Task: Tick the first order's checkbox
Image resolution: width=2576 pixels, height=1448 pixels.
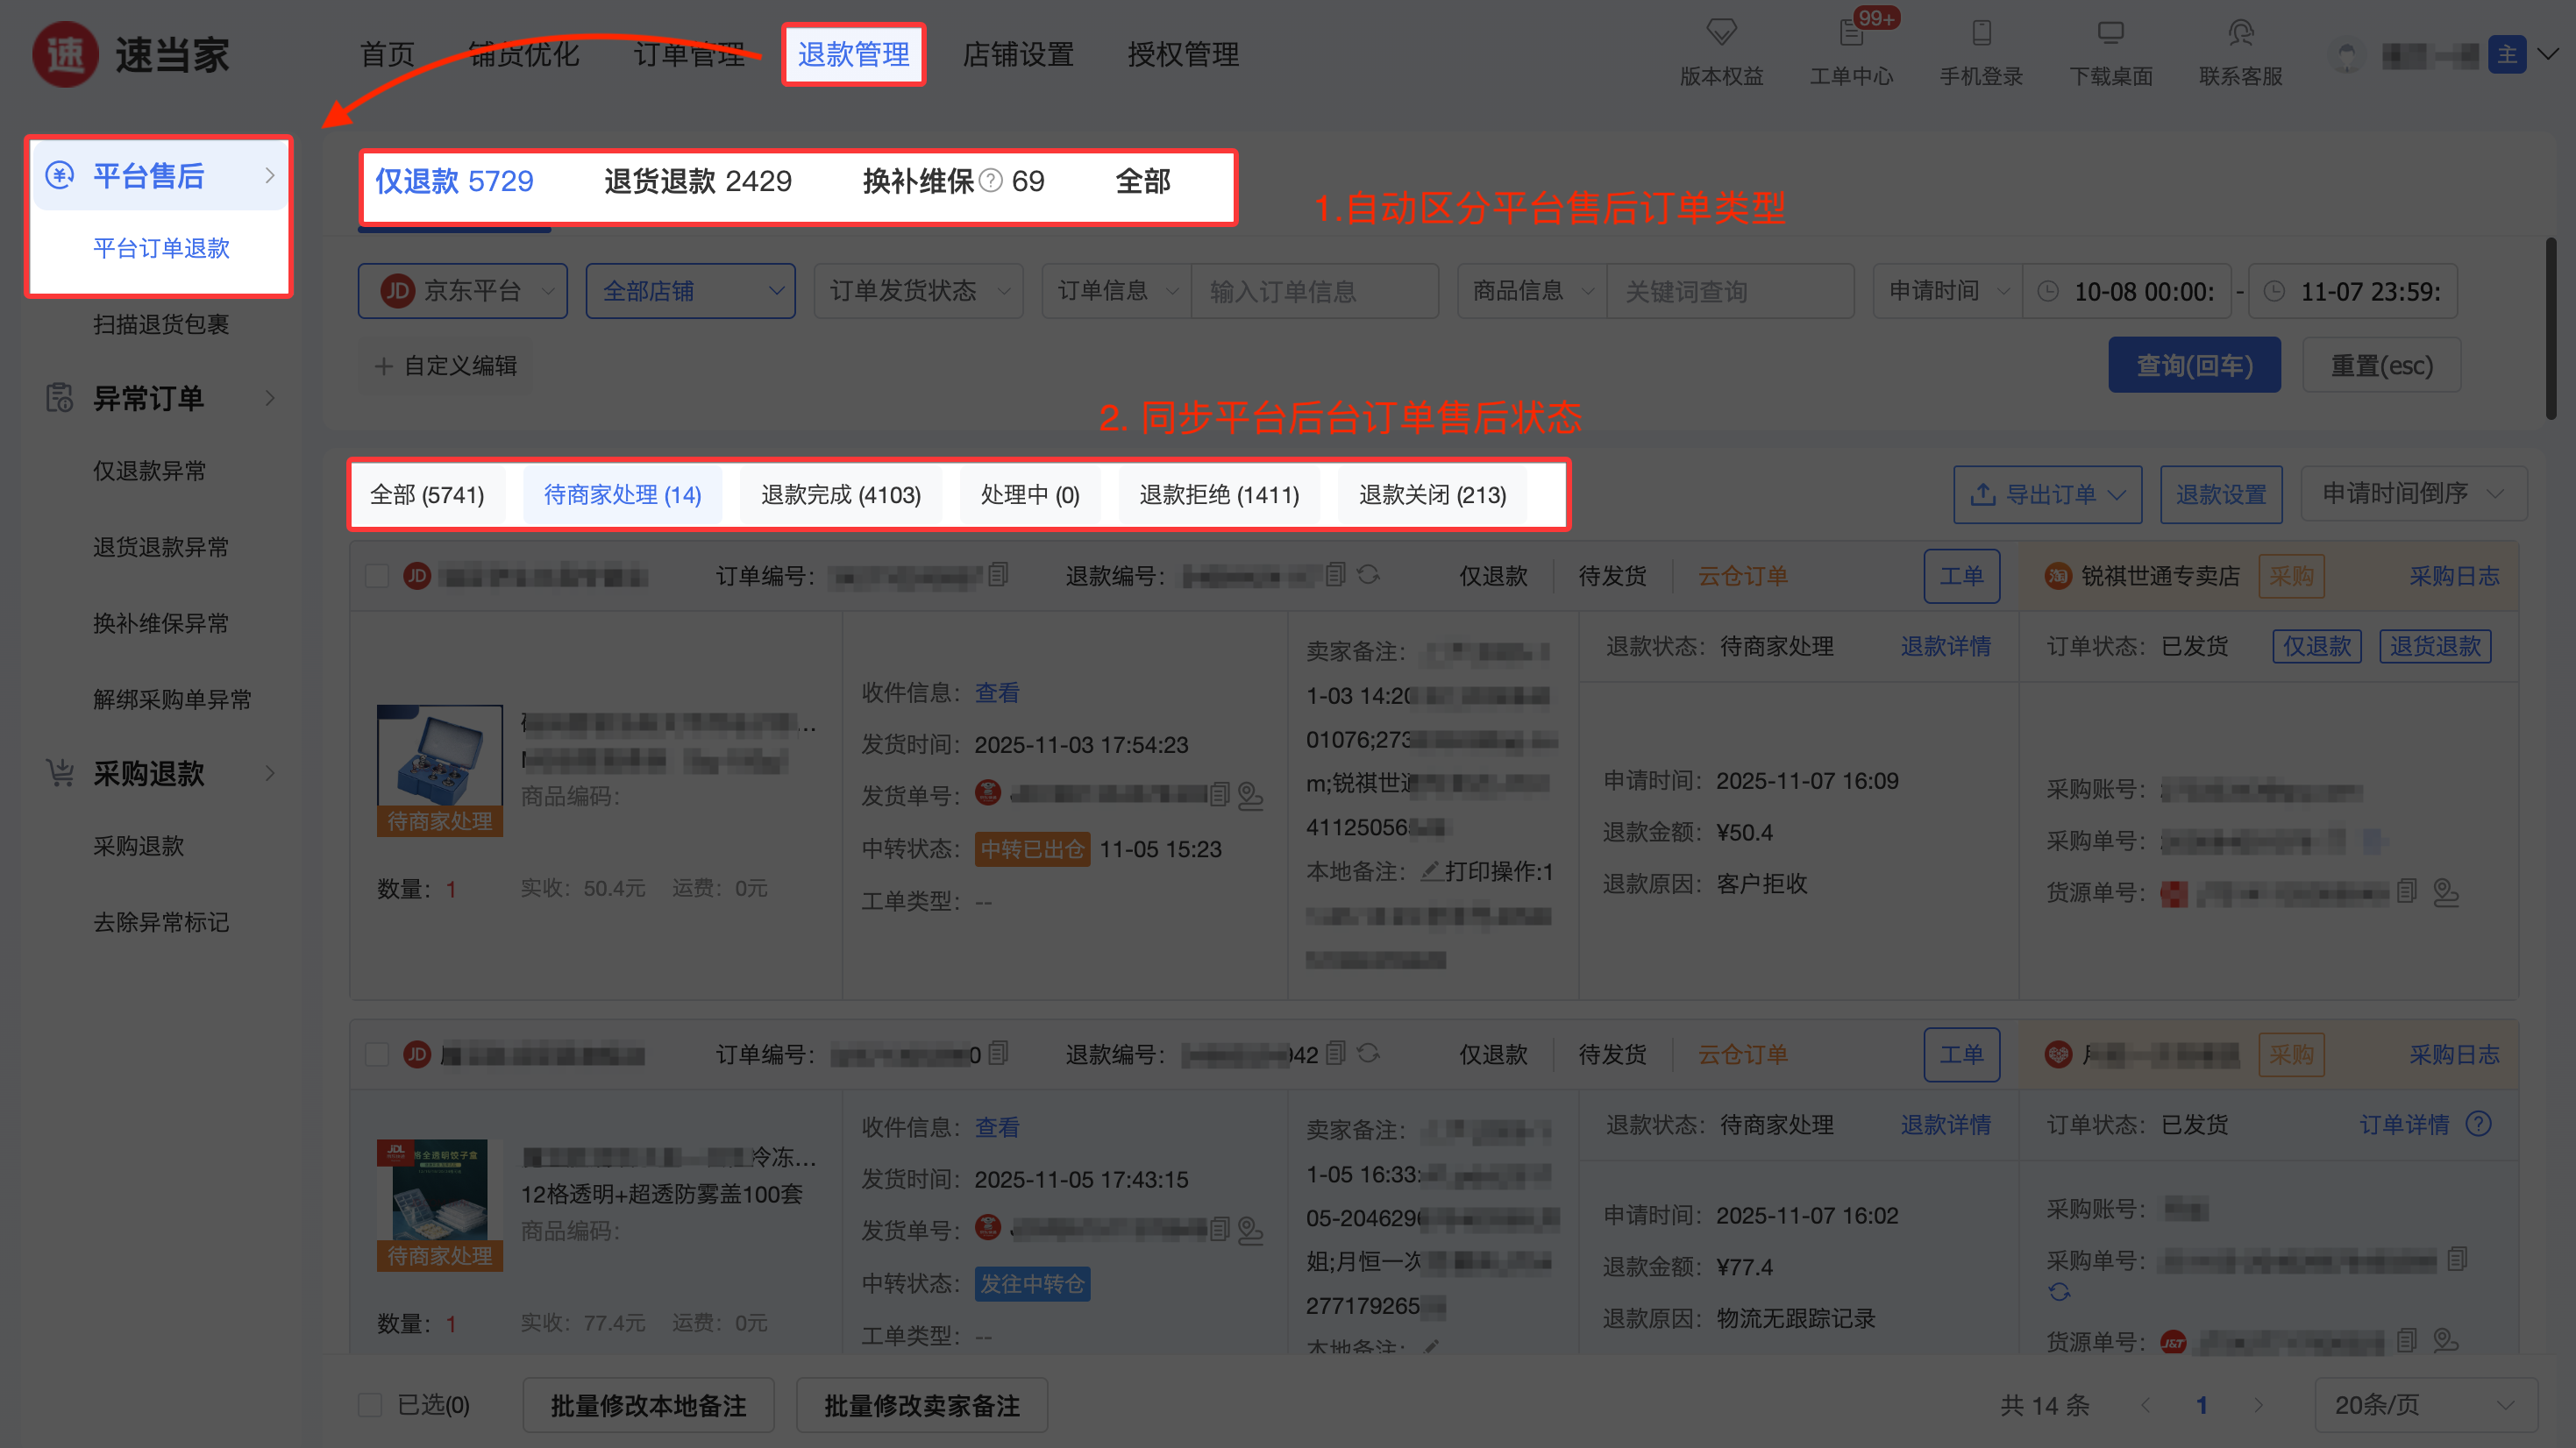Action: tap(377, 576)
